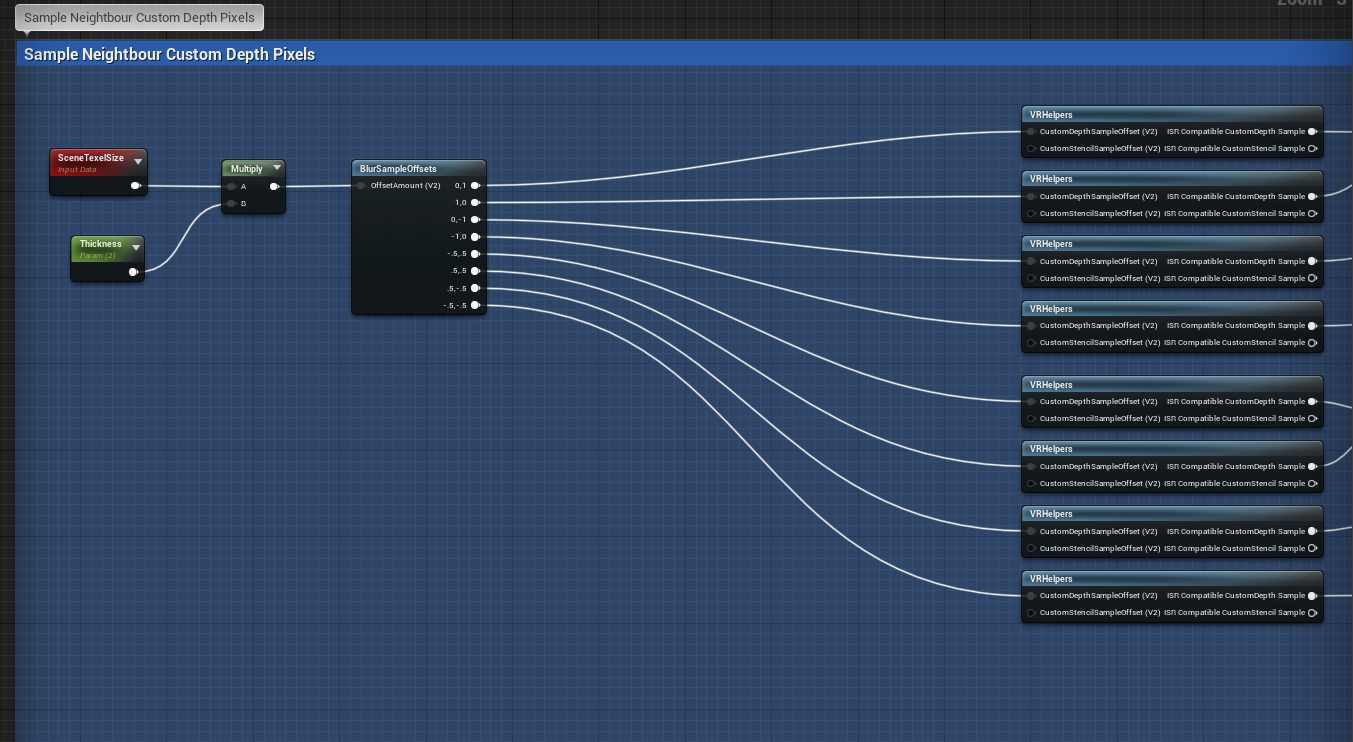This screenshot has width=1353, height=742.
Task: Select the SceneTexelSize node red header
Action: [x=90, y=158]
